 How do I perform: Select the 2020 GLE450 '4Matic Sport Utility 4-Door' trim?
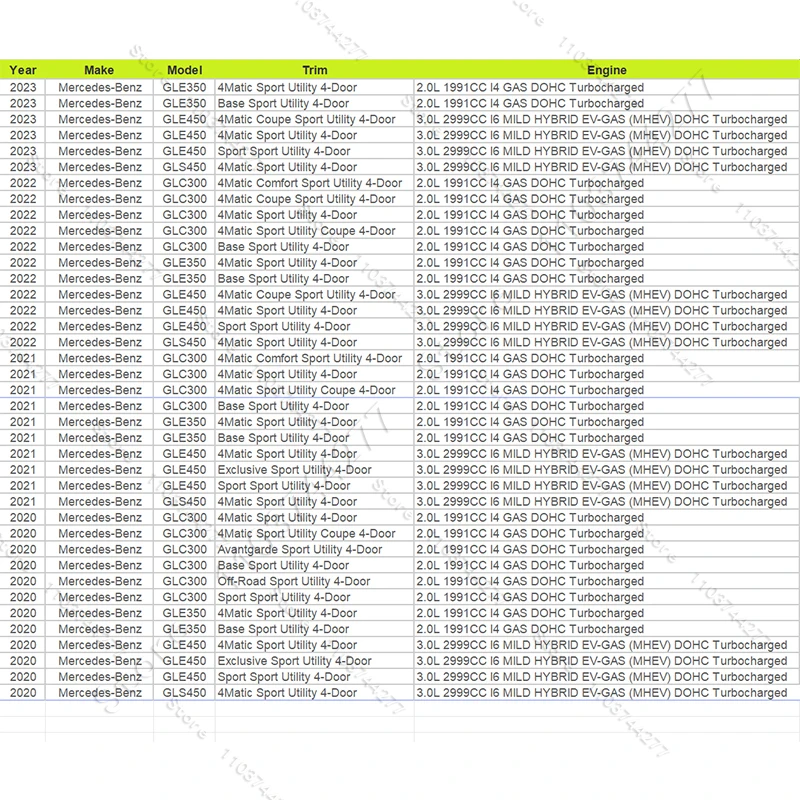pyautogui.click(x=314, y=645)
